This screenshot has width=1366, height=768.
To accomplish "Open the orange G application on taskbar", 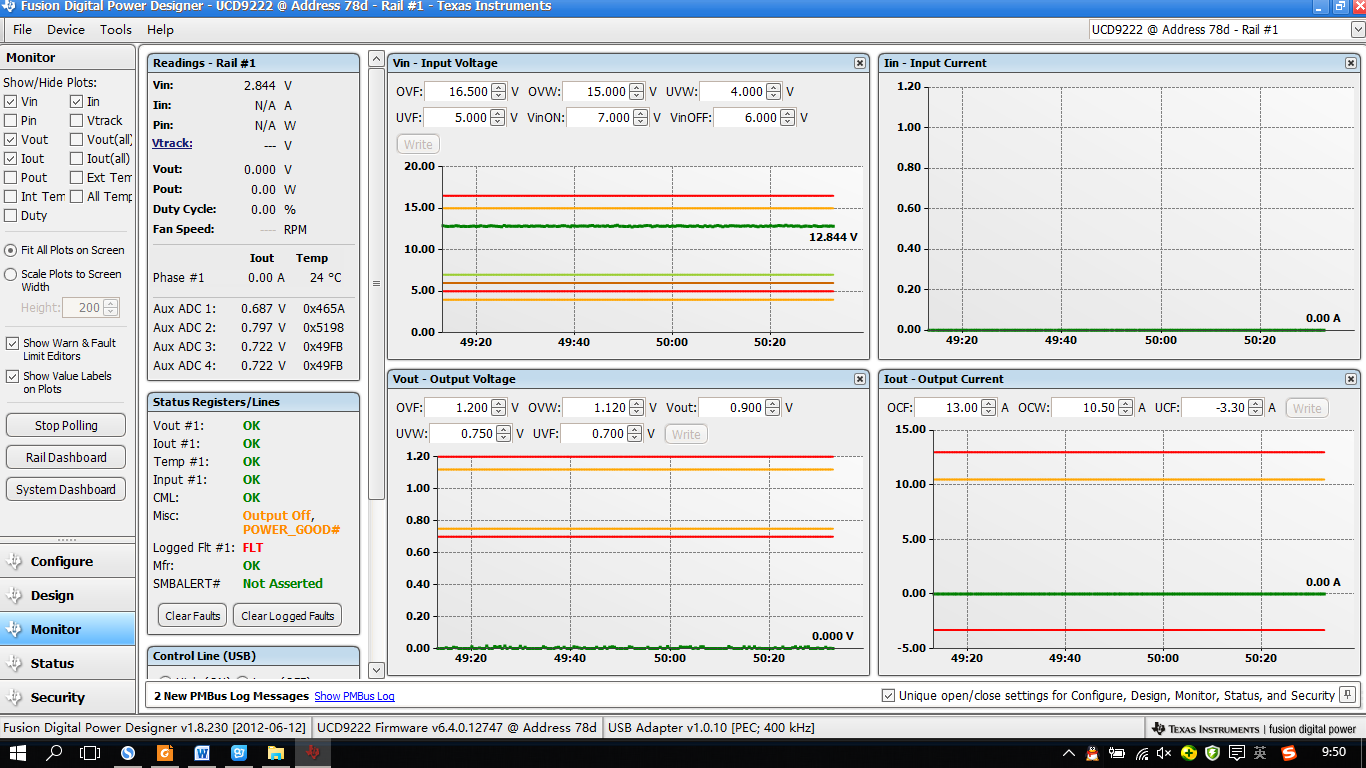I will pos(165,752).
